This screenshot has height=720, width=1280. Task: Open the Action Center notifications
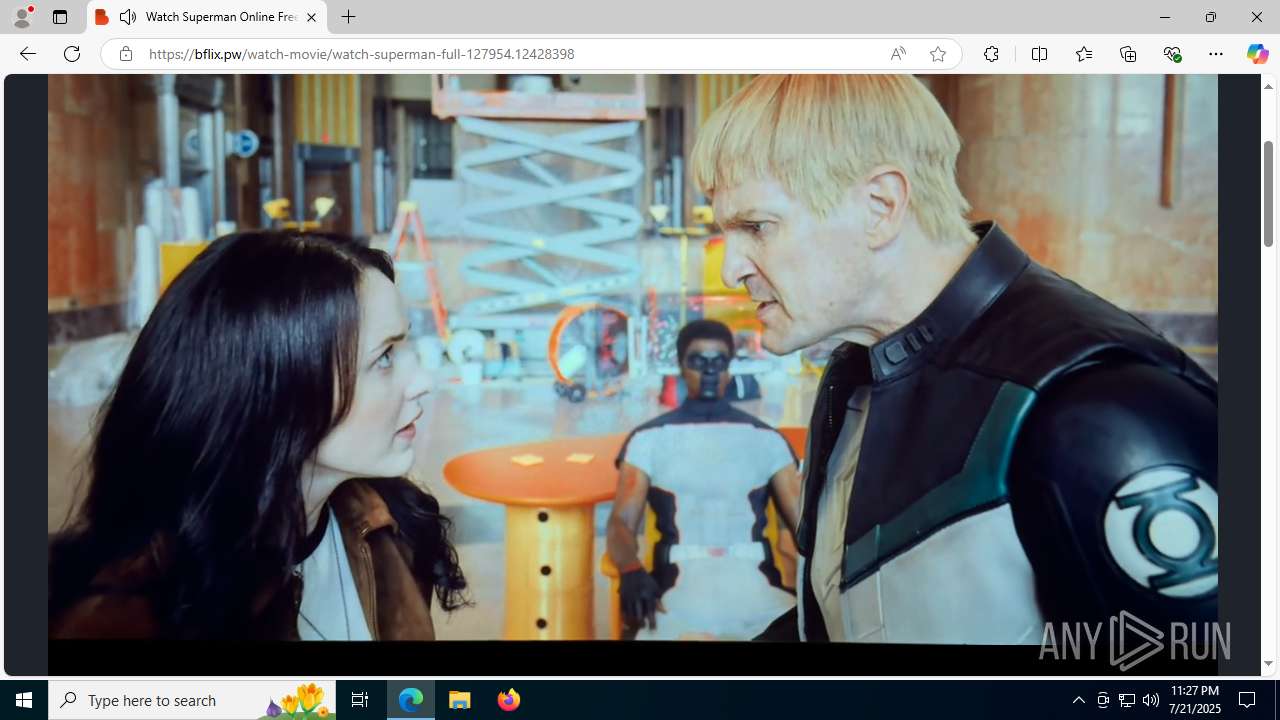[1247, 700]
